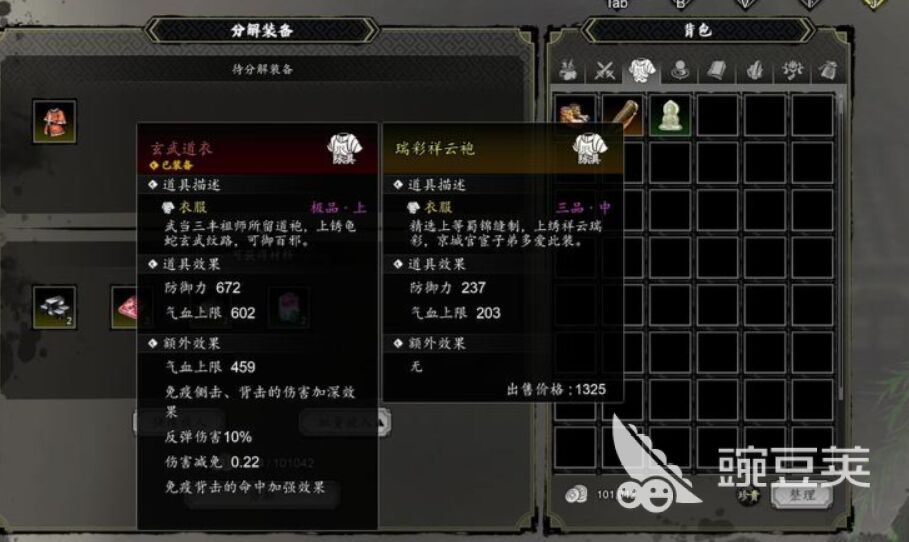Select the crossed swords weapons tab
Viewport: 909px width, 542px height.
tap(604, 71)
